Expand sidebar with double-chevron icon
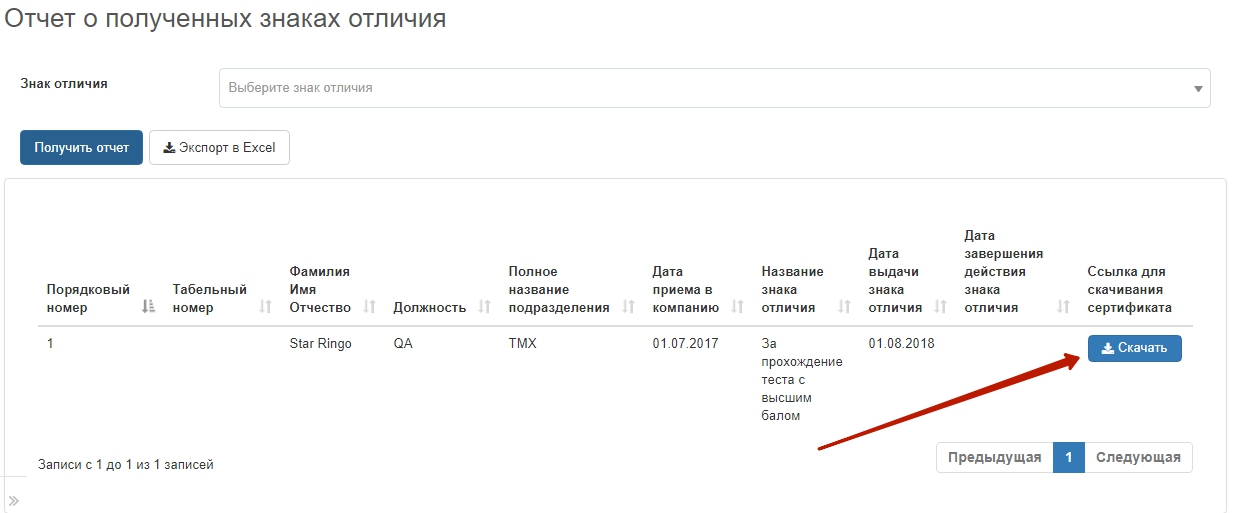 (13, 499)
